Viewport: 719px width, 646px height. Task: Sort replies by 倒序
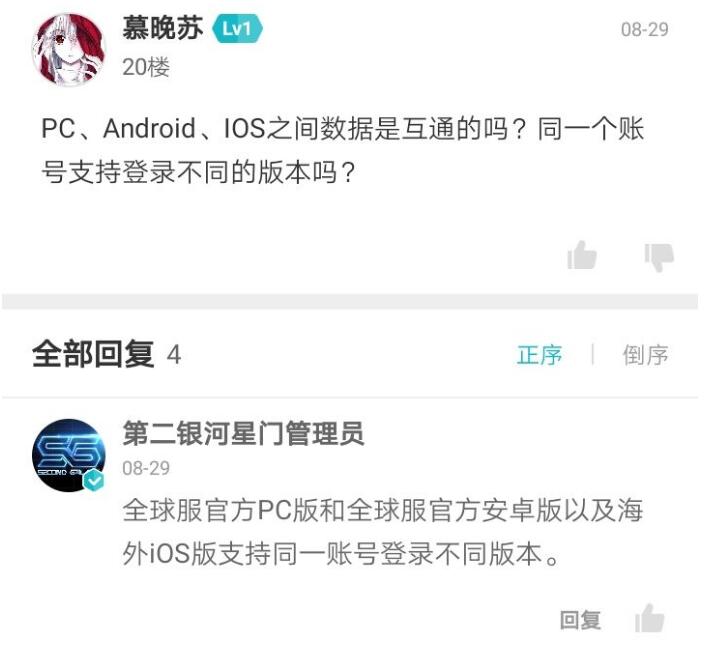pyautogui.click(x=645, y=355)
